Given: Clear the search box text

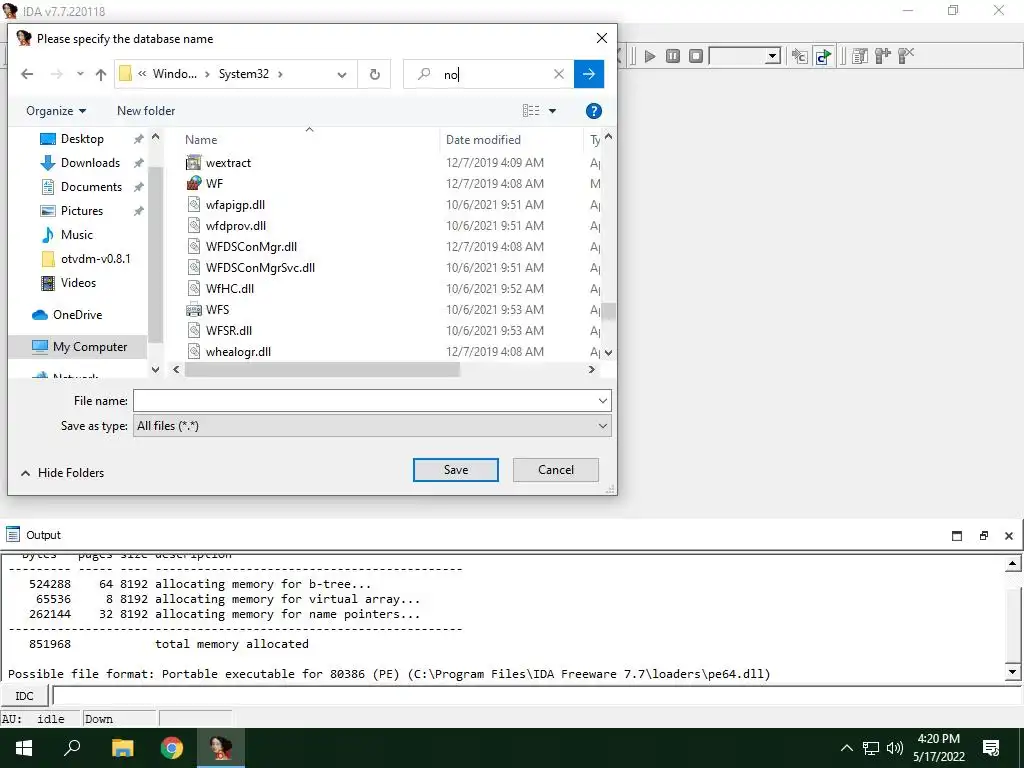Looking at the screenshot, I should click(559, 74).
